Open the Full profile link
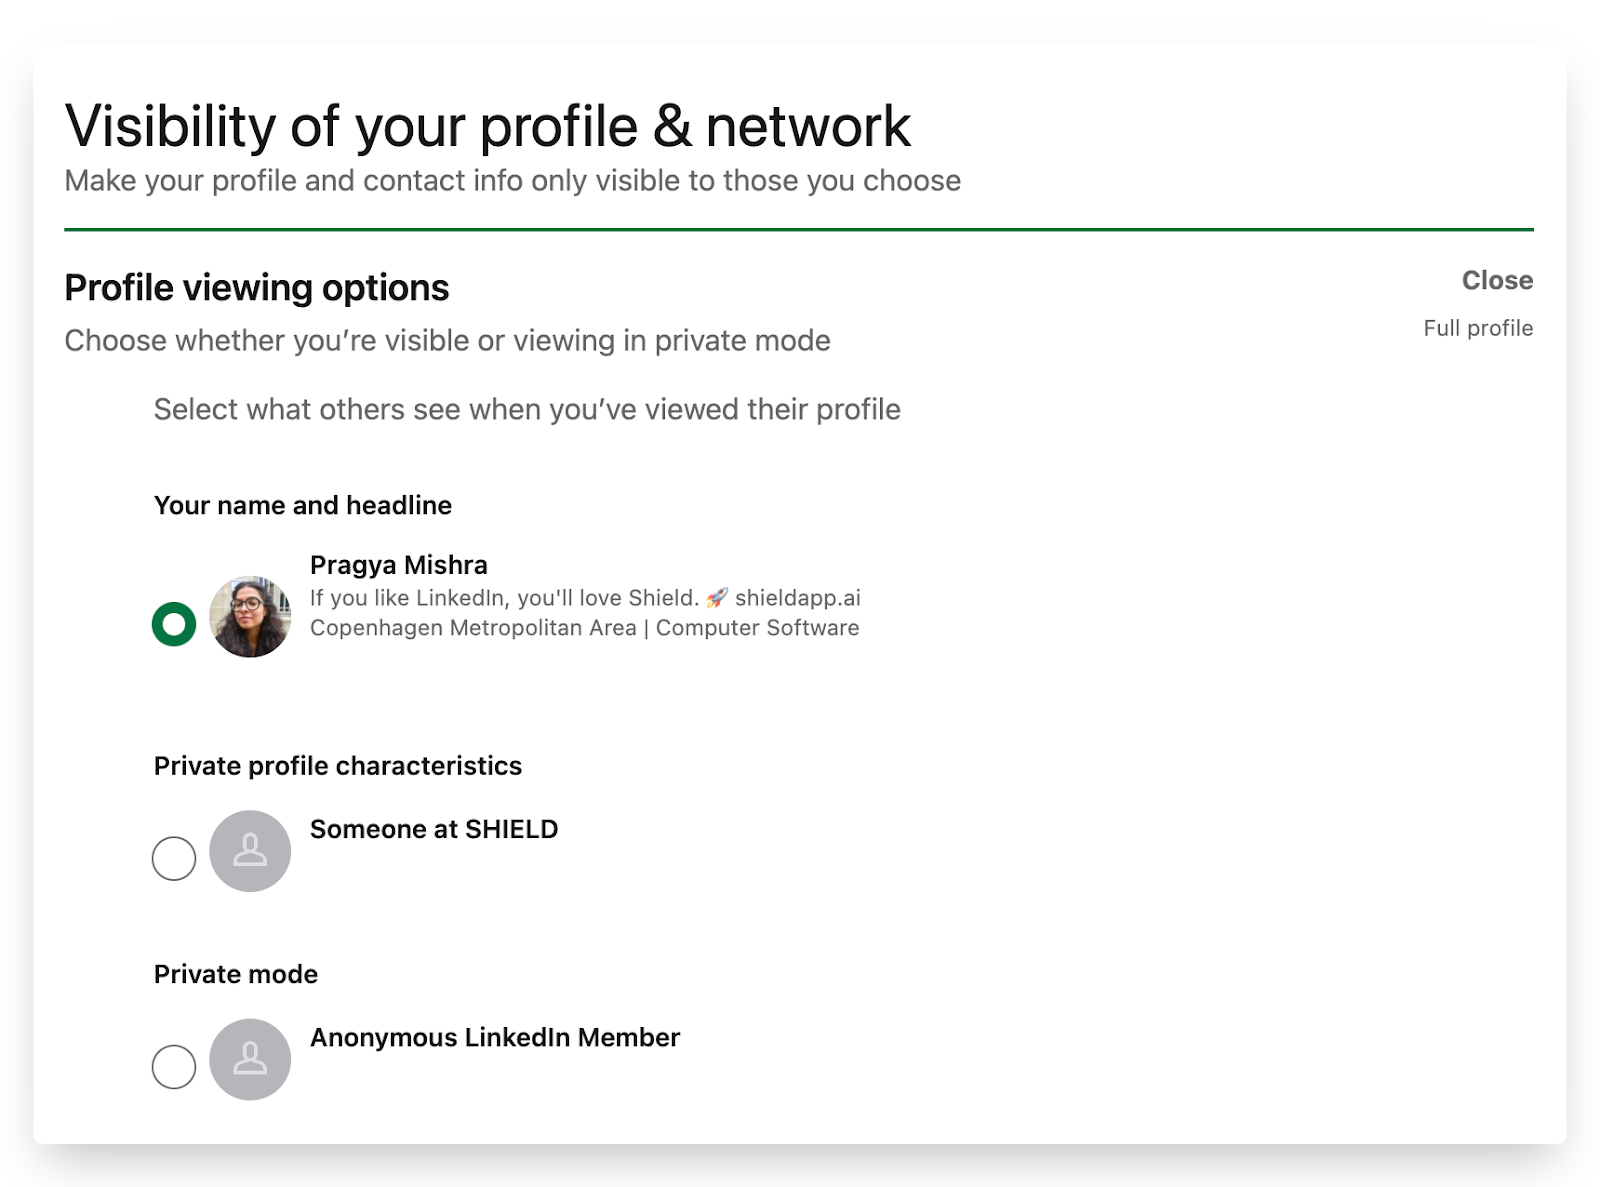The height and width of the screenshot is (1187, 1600). coord(1478,328)
